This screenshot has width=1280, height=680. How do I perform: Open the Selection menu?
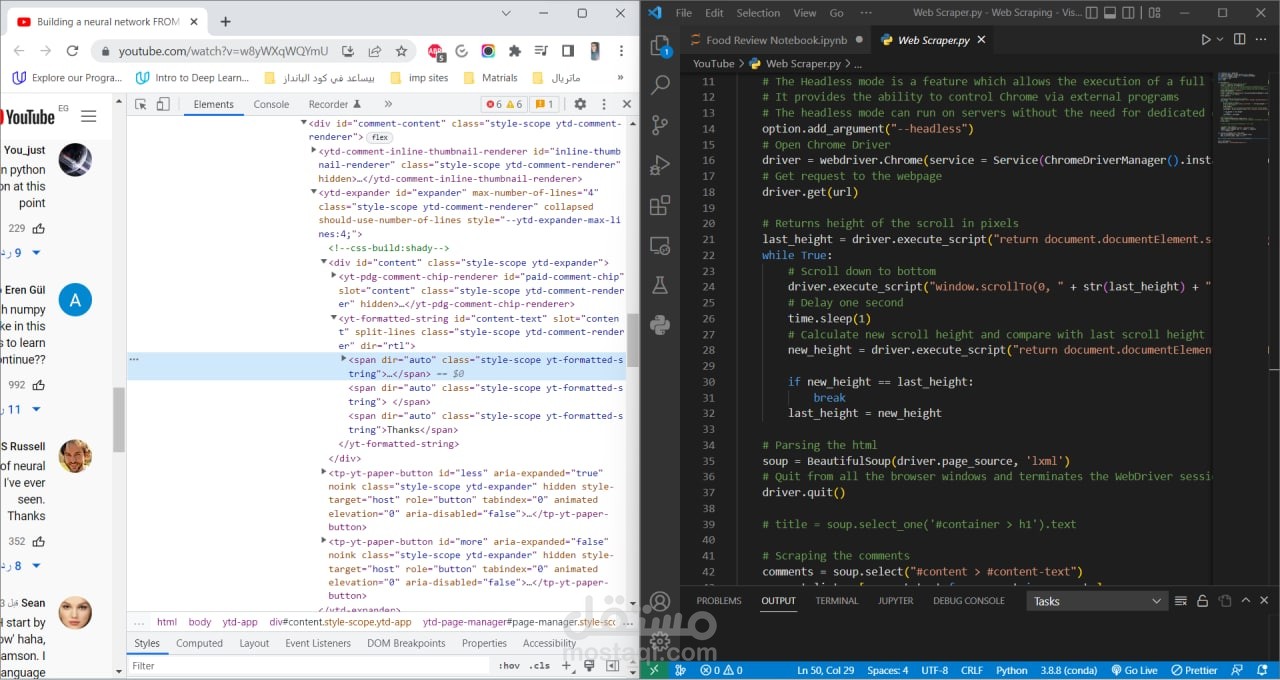(x=758, y=13)
